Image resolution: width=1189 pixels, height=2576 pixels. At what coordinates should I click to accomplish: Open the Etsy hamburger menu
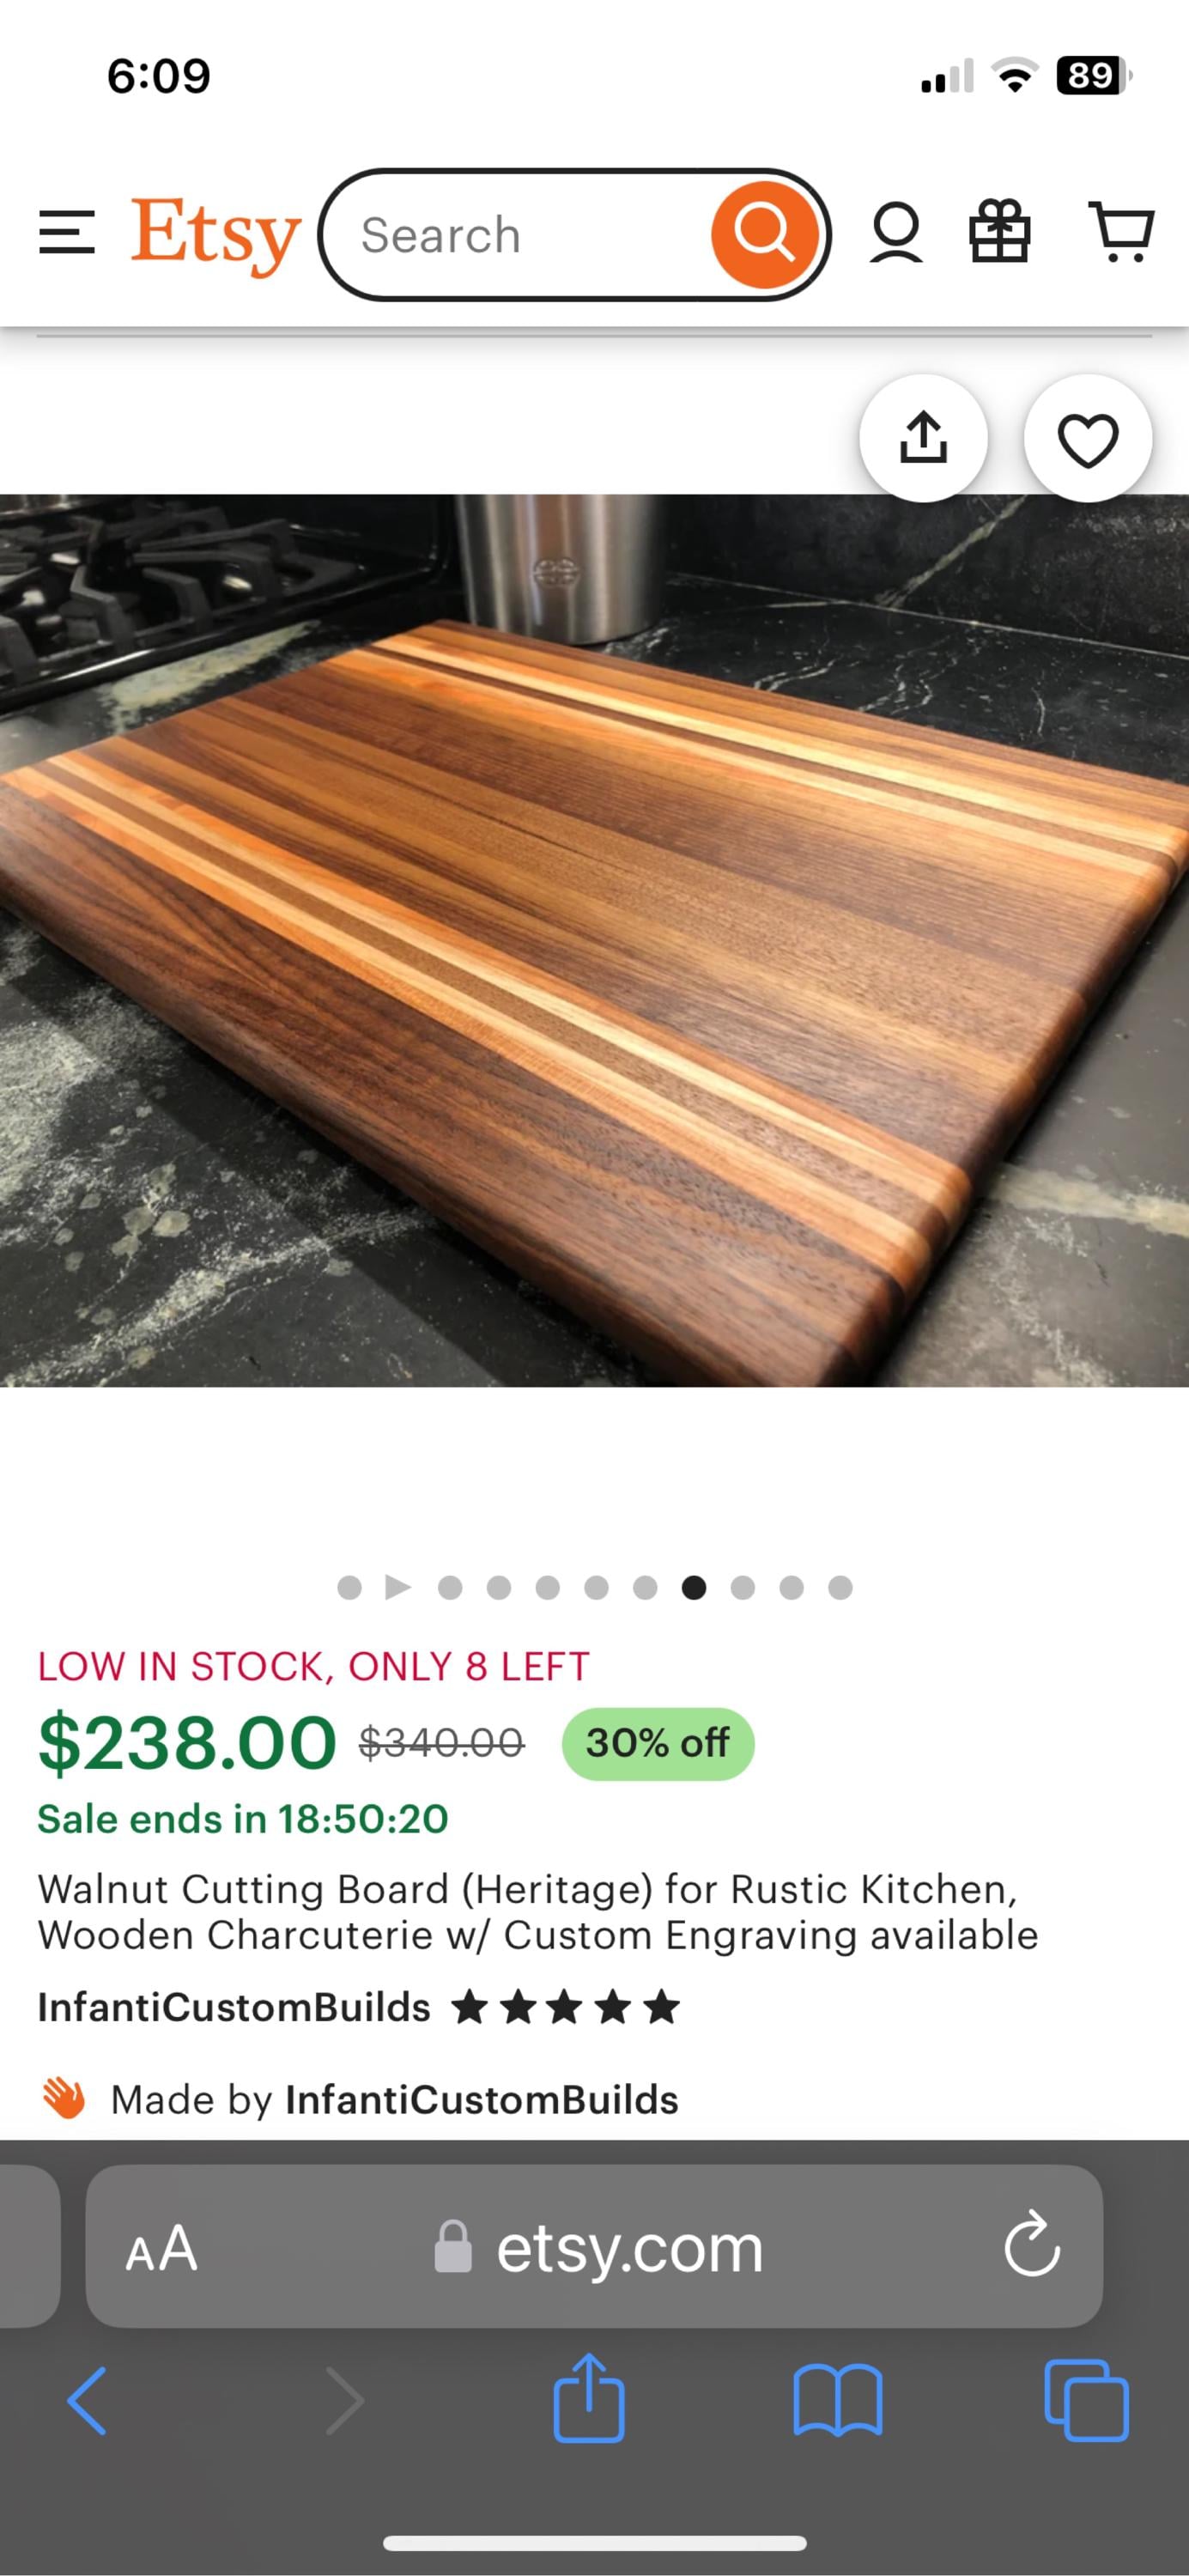tap(67, 233)
